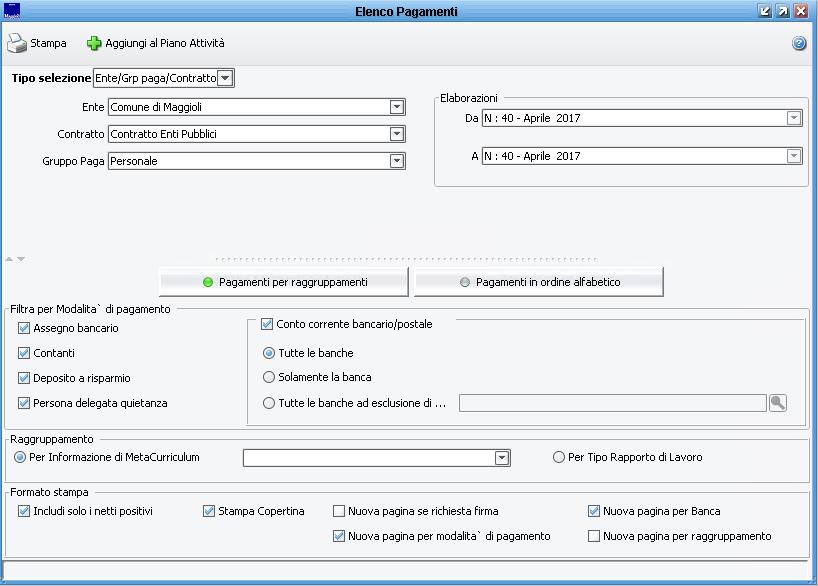Toggle Stampa Copertina checkbox
The height and width of the screenshot is (586, 818).
[209, 511]
